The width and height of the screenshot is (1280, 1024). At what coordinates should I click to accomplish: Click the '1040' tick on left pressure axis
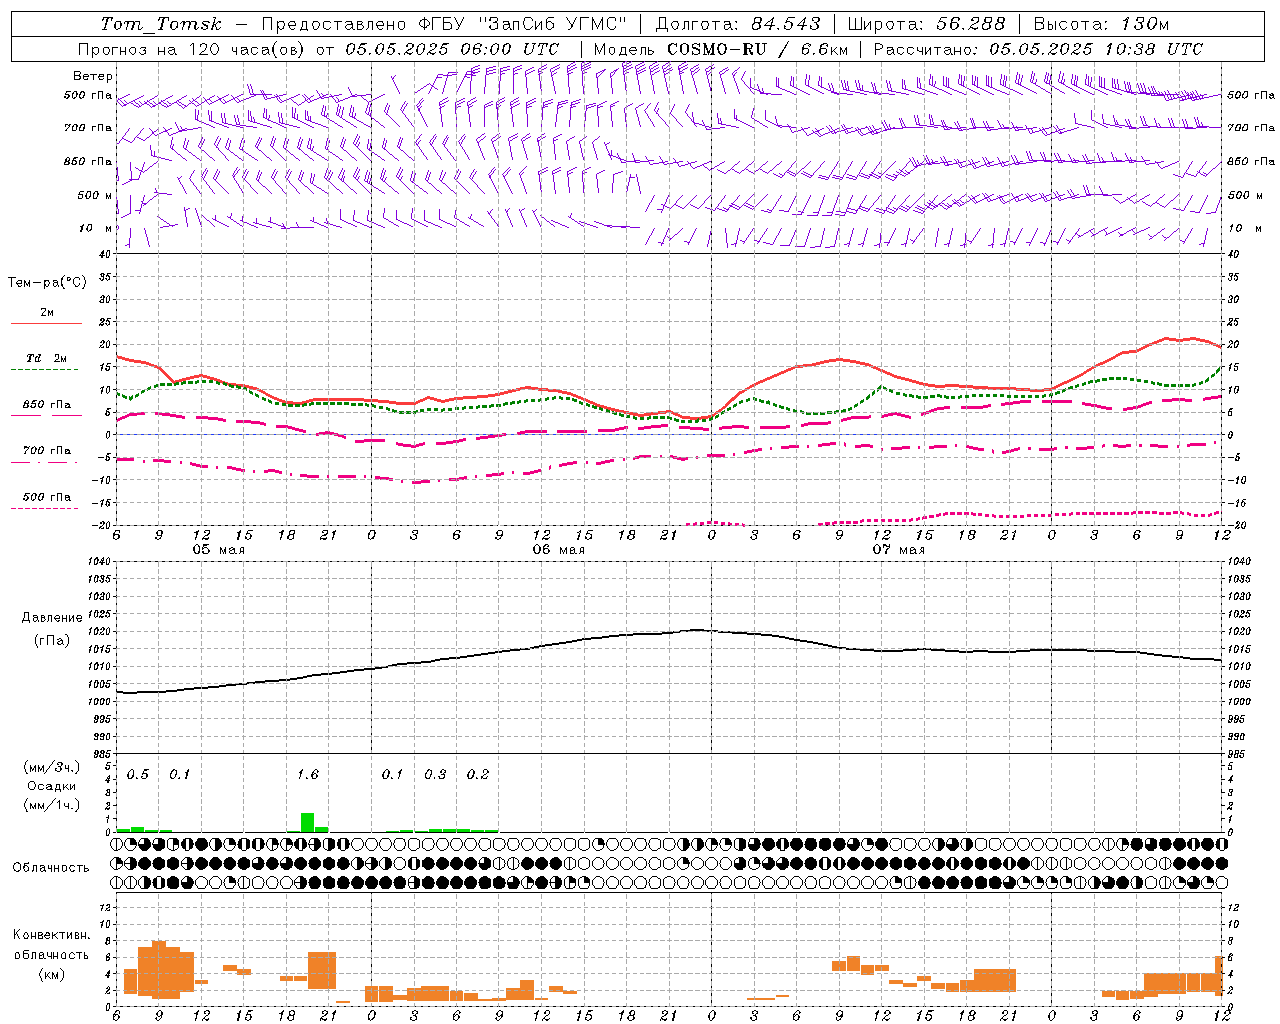coord(98,562)
